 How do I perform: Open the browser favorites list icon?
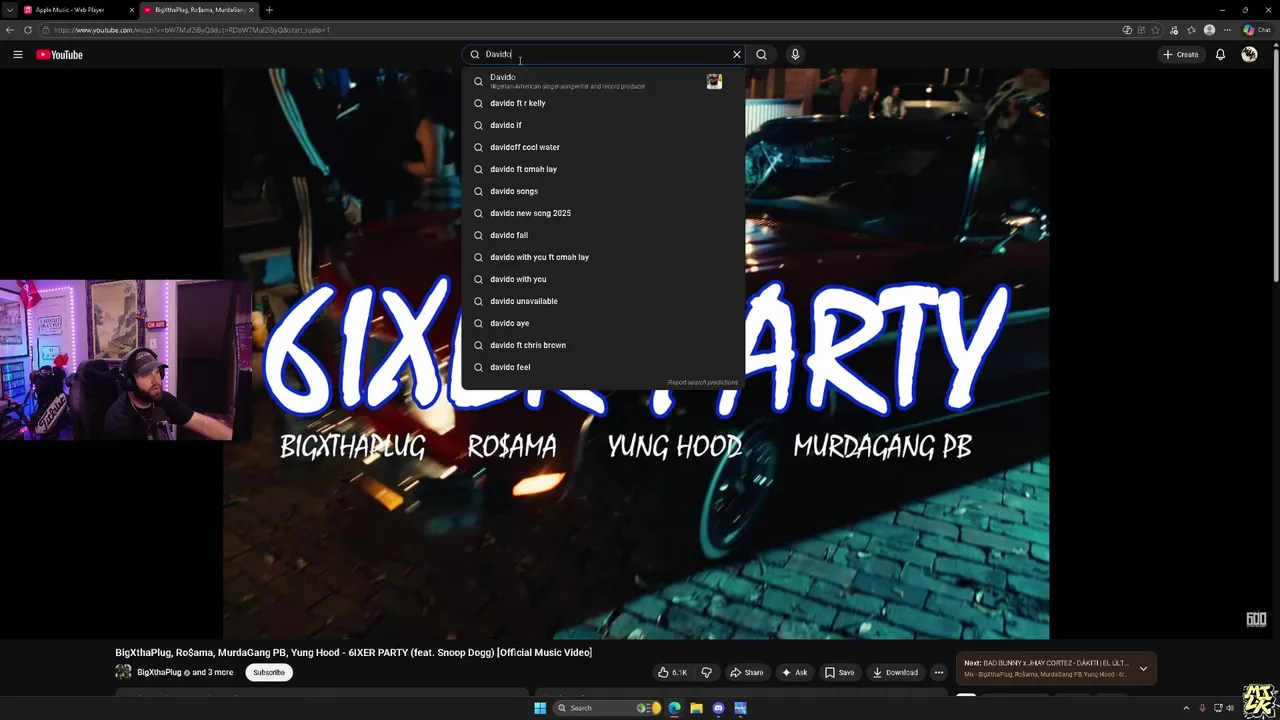pos(1191,30)
